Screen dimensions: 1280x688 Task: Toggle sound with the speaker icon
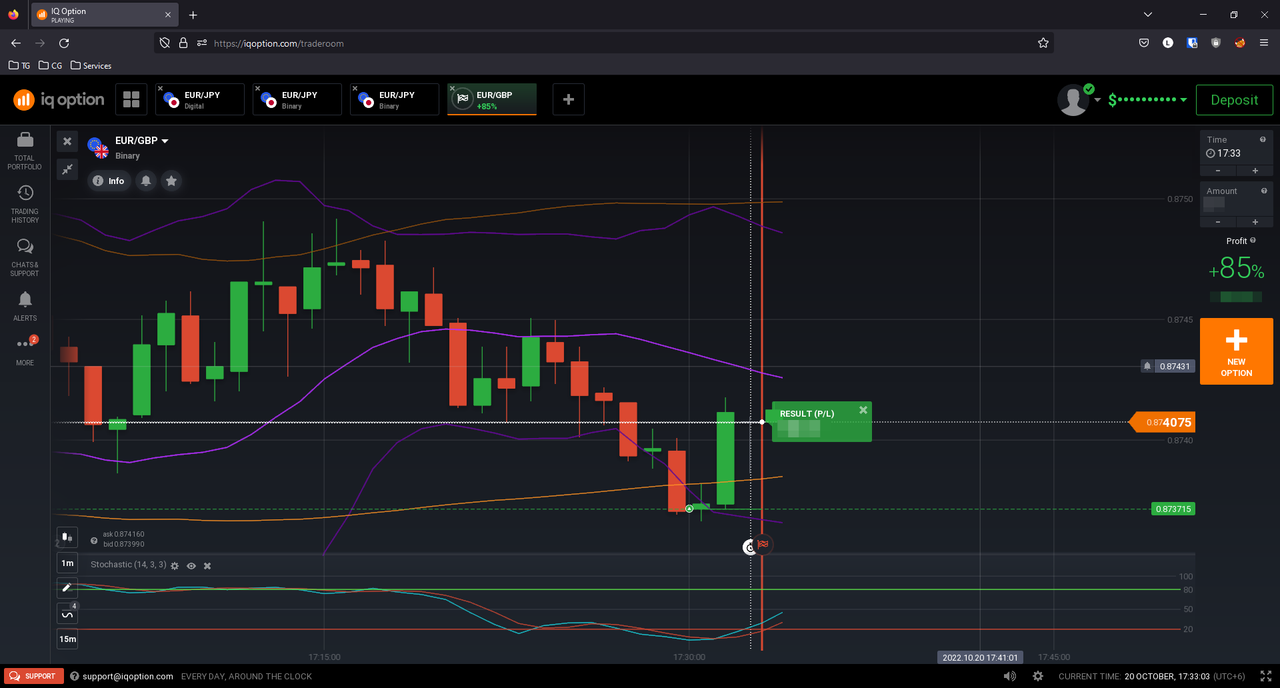pyautogui.click(x=1010, y=676)
